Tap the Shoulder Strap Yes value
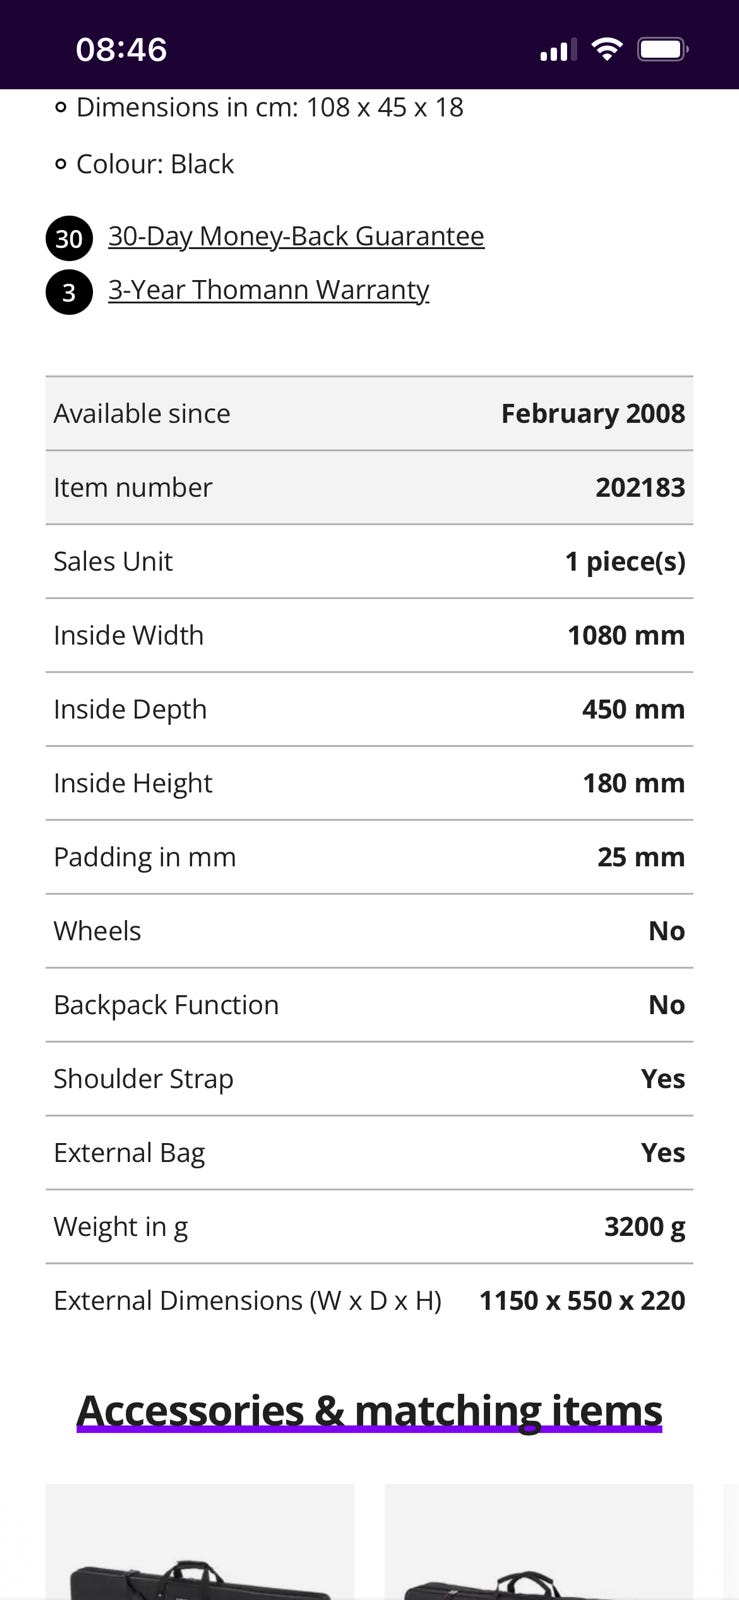Image resolution: width=739 pixels, height=1600 pixels. (663, 1079)
